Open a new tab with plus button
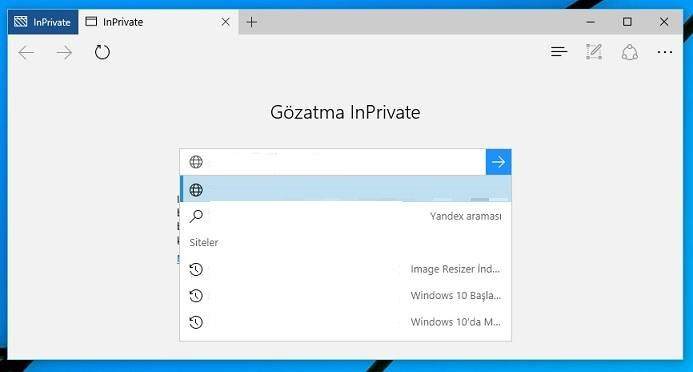Screen dimensions: 693x372 pos(251,22)
